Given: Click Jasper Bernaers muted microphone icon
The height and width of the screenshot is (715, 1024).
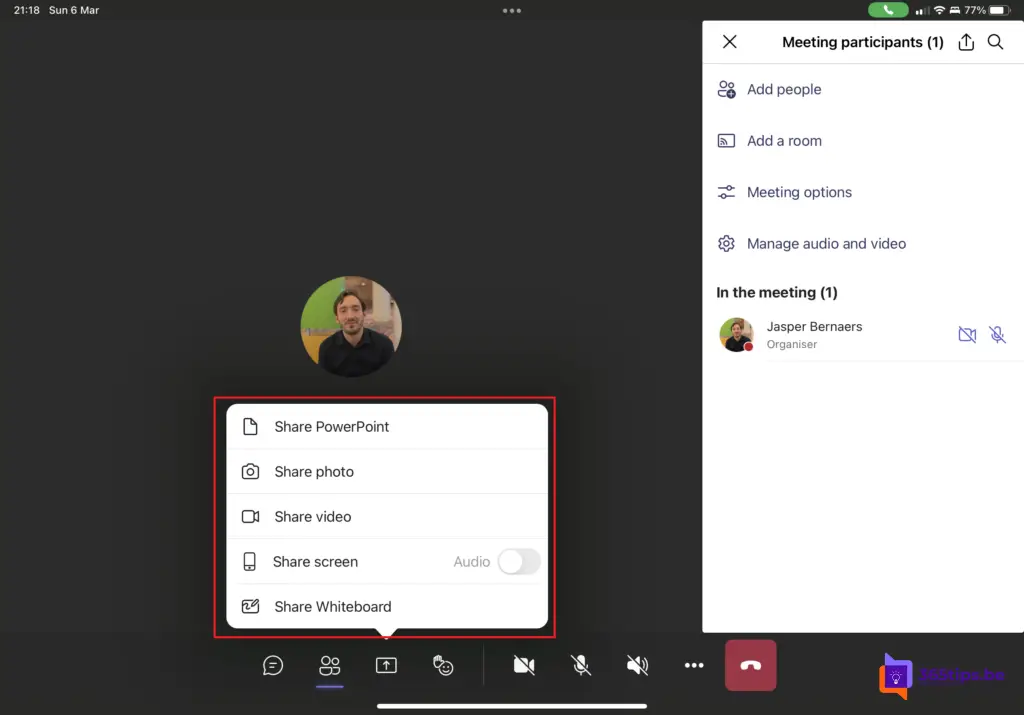Looking at the screenshot, I should [997, 335].
